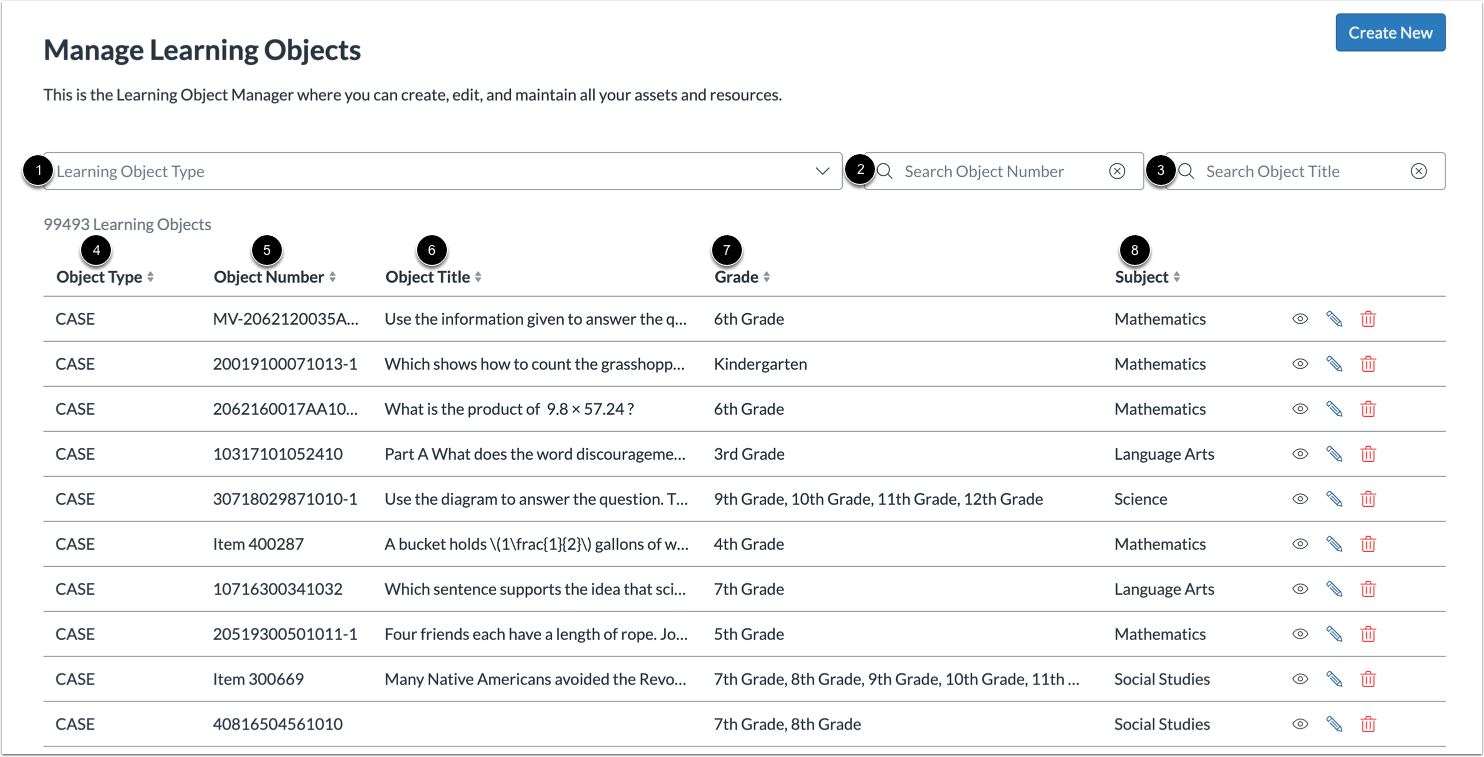The image size is (1484, 757).
Task: Click inside the Search Object Title input
Action: pyautogui.click(x=1290, y=170)
